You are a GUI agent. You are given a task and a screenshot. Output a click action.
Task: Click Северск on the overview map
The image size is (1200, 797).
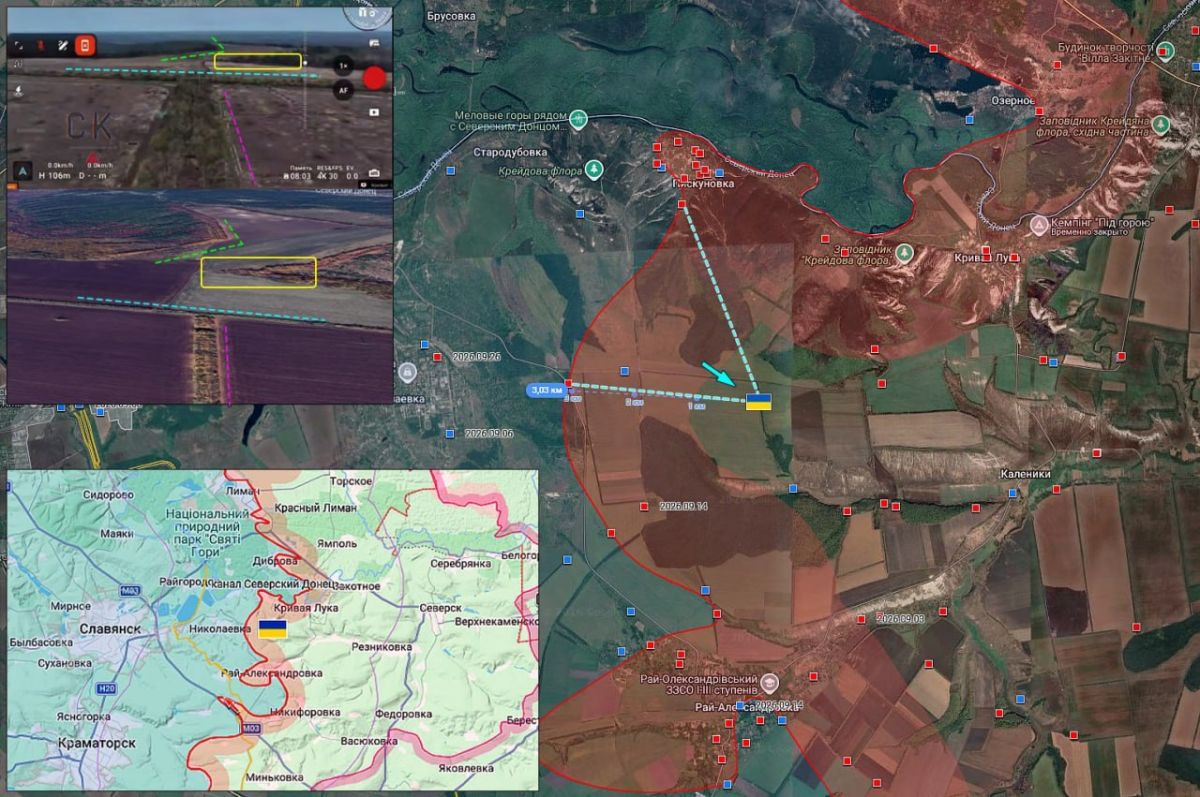click(439, 608)
